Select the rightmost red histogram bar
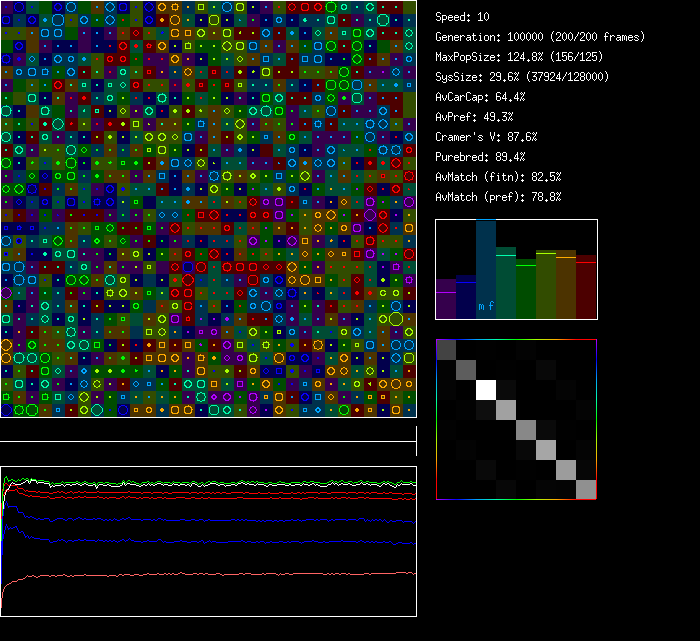 click(x=586, y=288)
